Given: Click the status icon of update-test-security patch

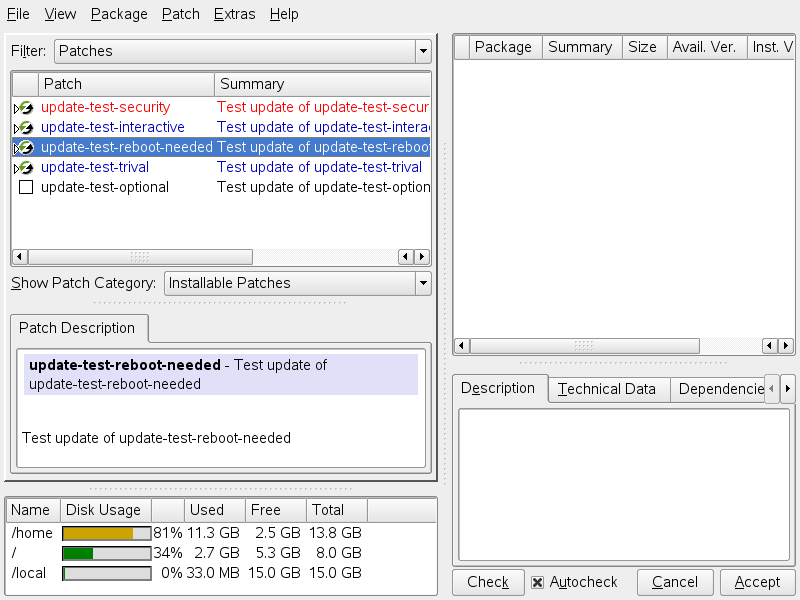Looking at the screenshot, I should click(26, 108).
